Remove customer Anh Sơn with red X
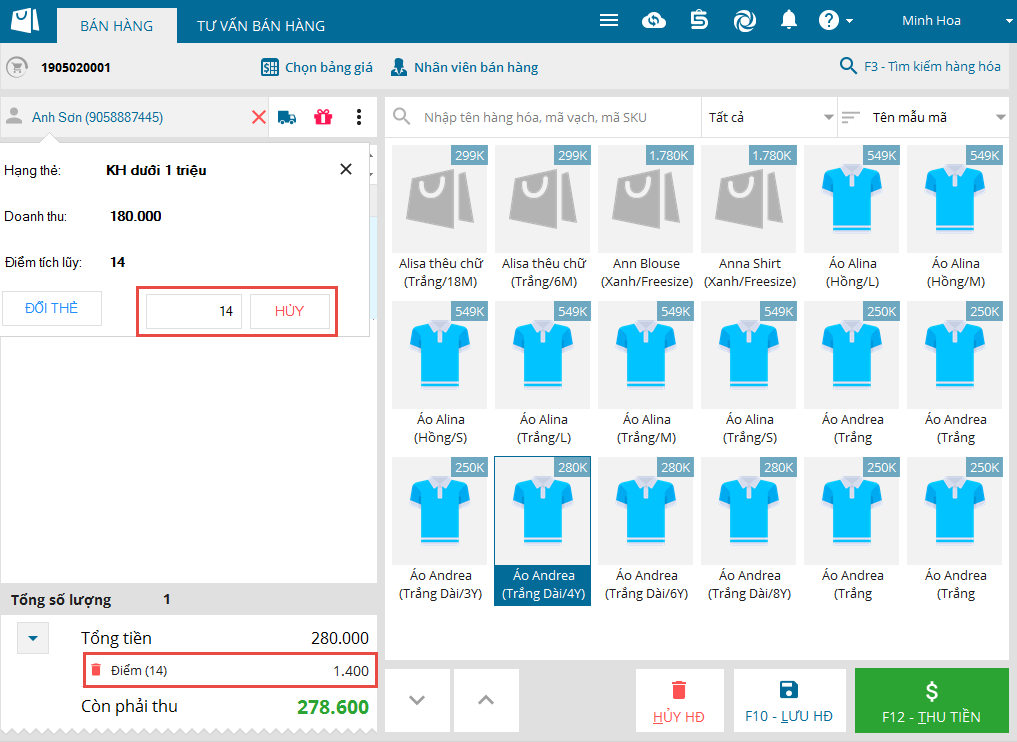Screen dimensions: 1017x742 (258, 117)
